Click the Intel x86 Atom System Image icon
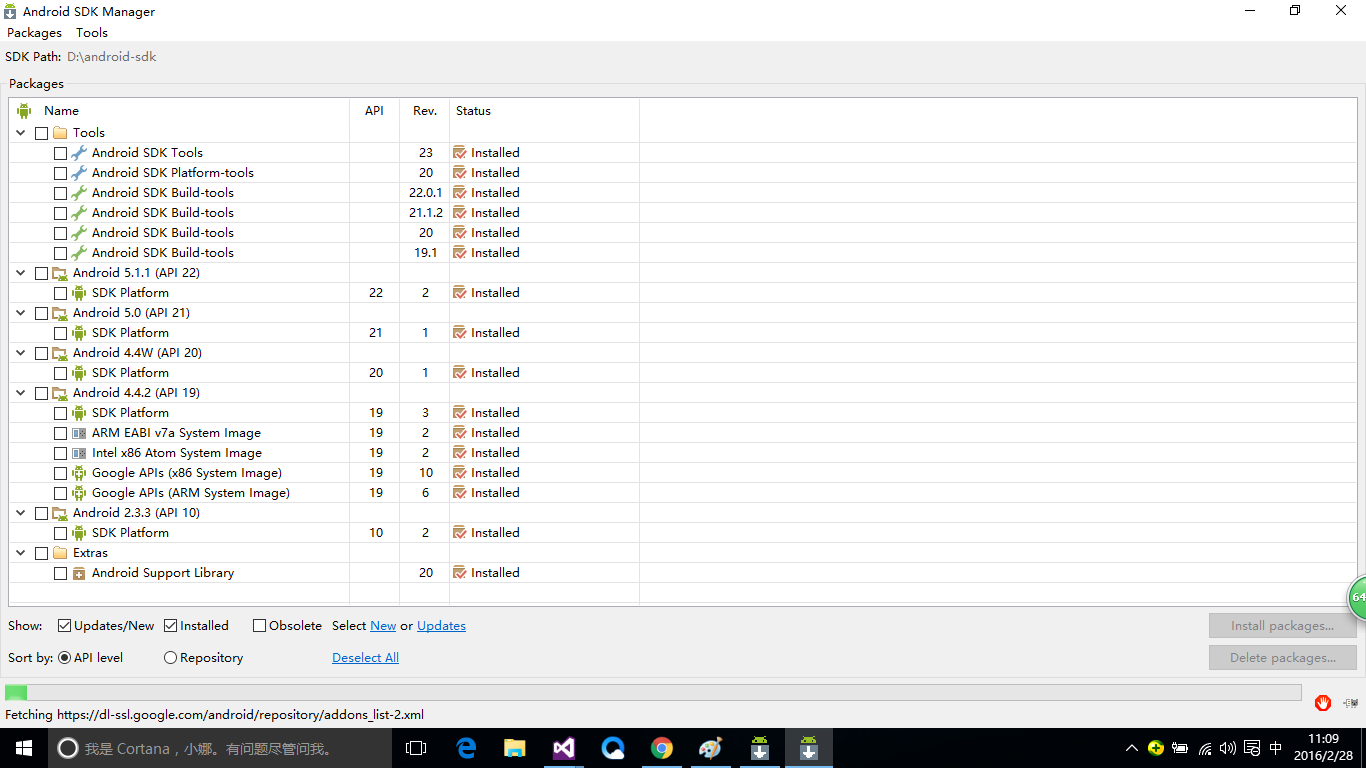1366x768 pixels. 79,453
